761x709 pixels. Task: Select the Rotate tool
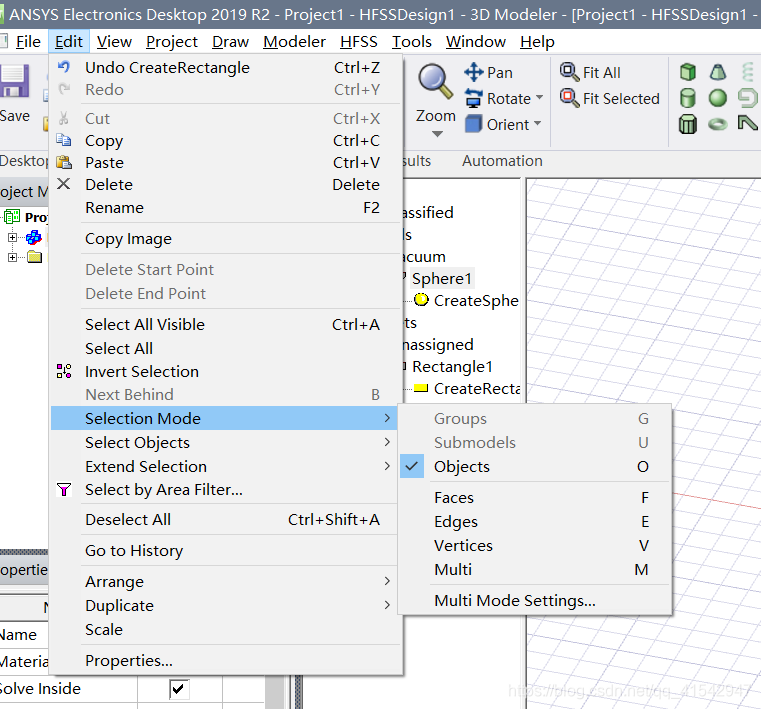(497, 99)
